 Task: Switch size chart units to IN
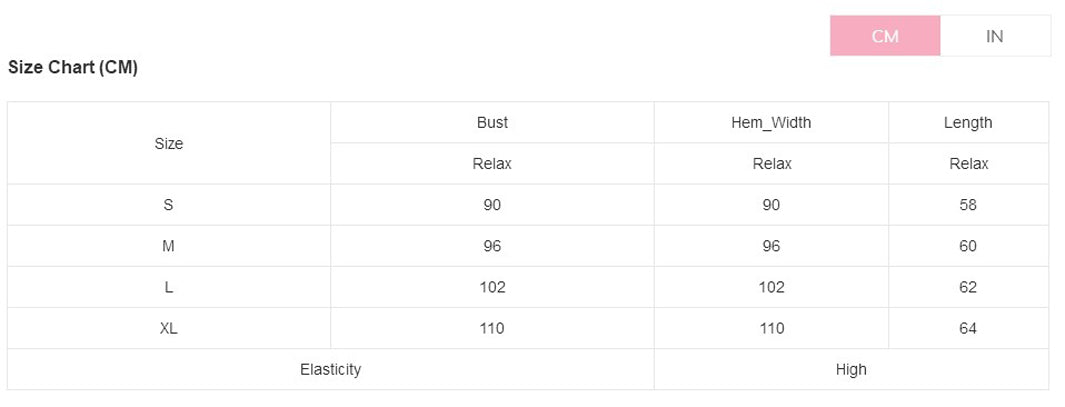[995, 36]
